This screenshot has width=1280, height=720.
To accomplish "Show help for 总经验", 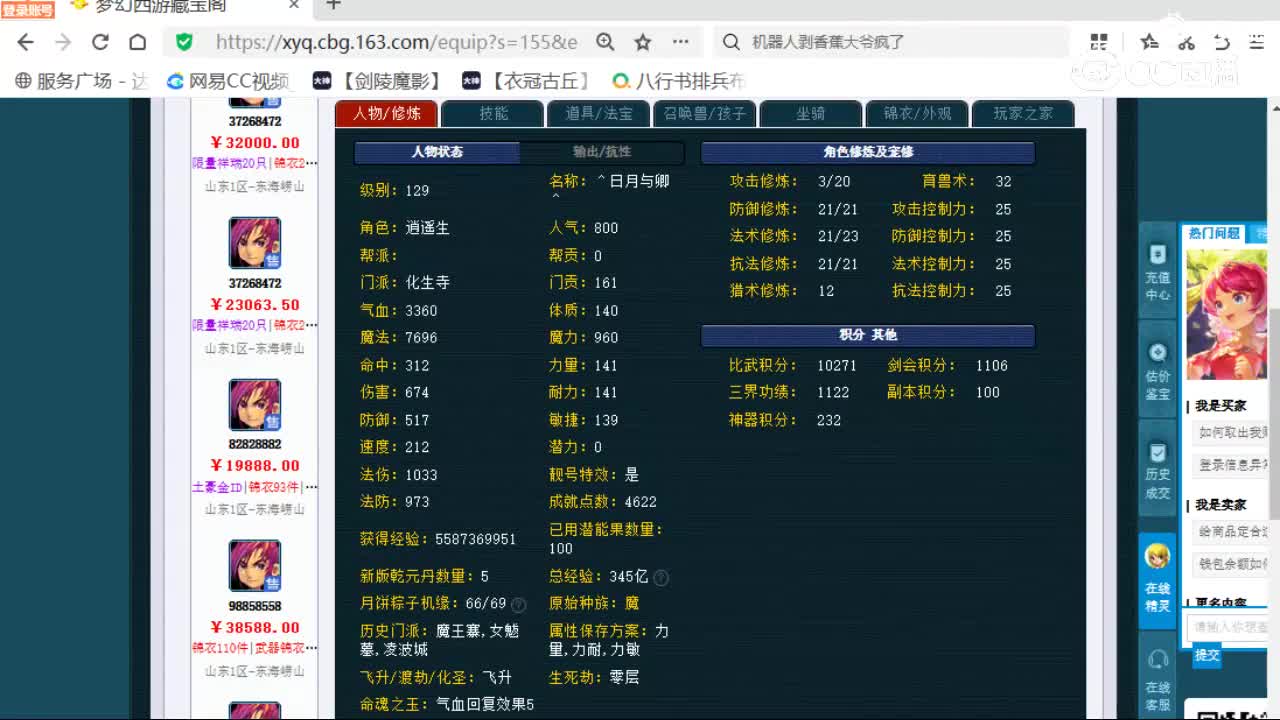I will point(661,577).
